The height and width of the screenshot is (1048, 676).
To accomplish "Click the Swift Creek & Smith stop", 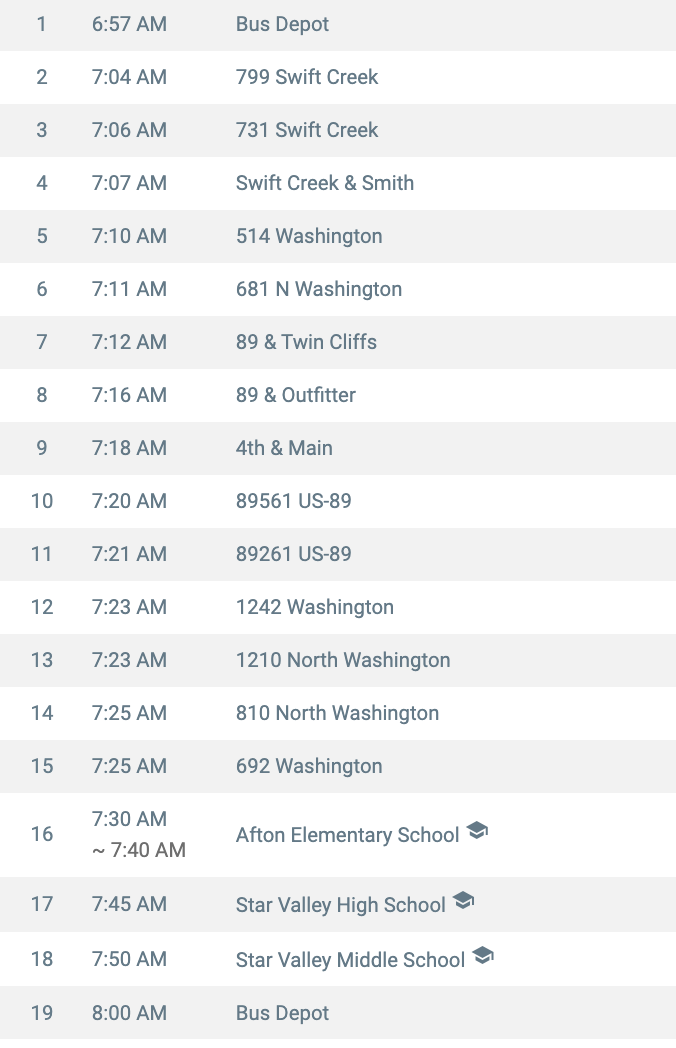I will (325, 183).
